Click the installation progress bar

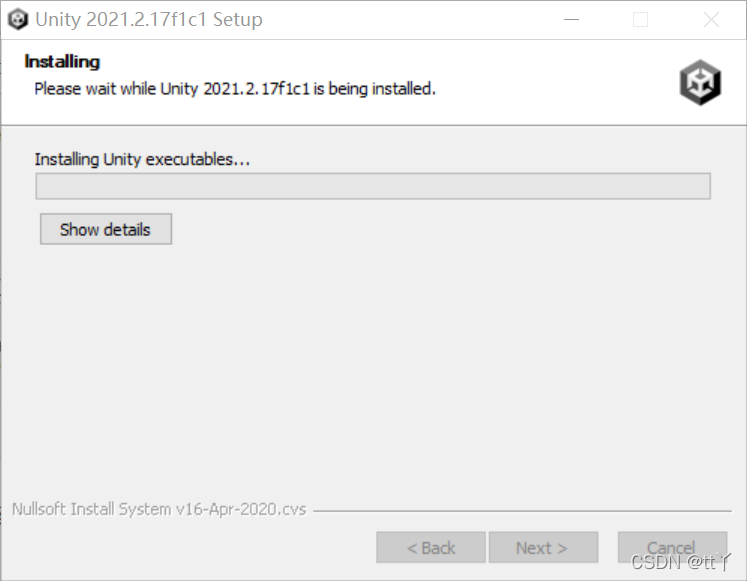(x=373, y=186)
